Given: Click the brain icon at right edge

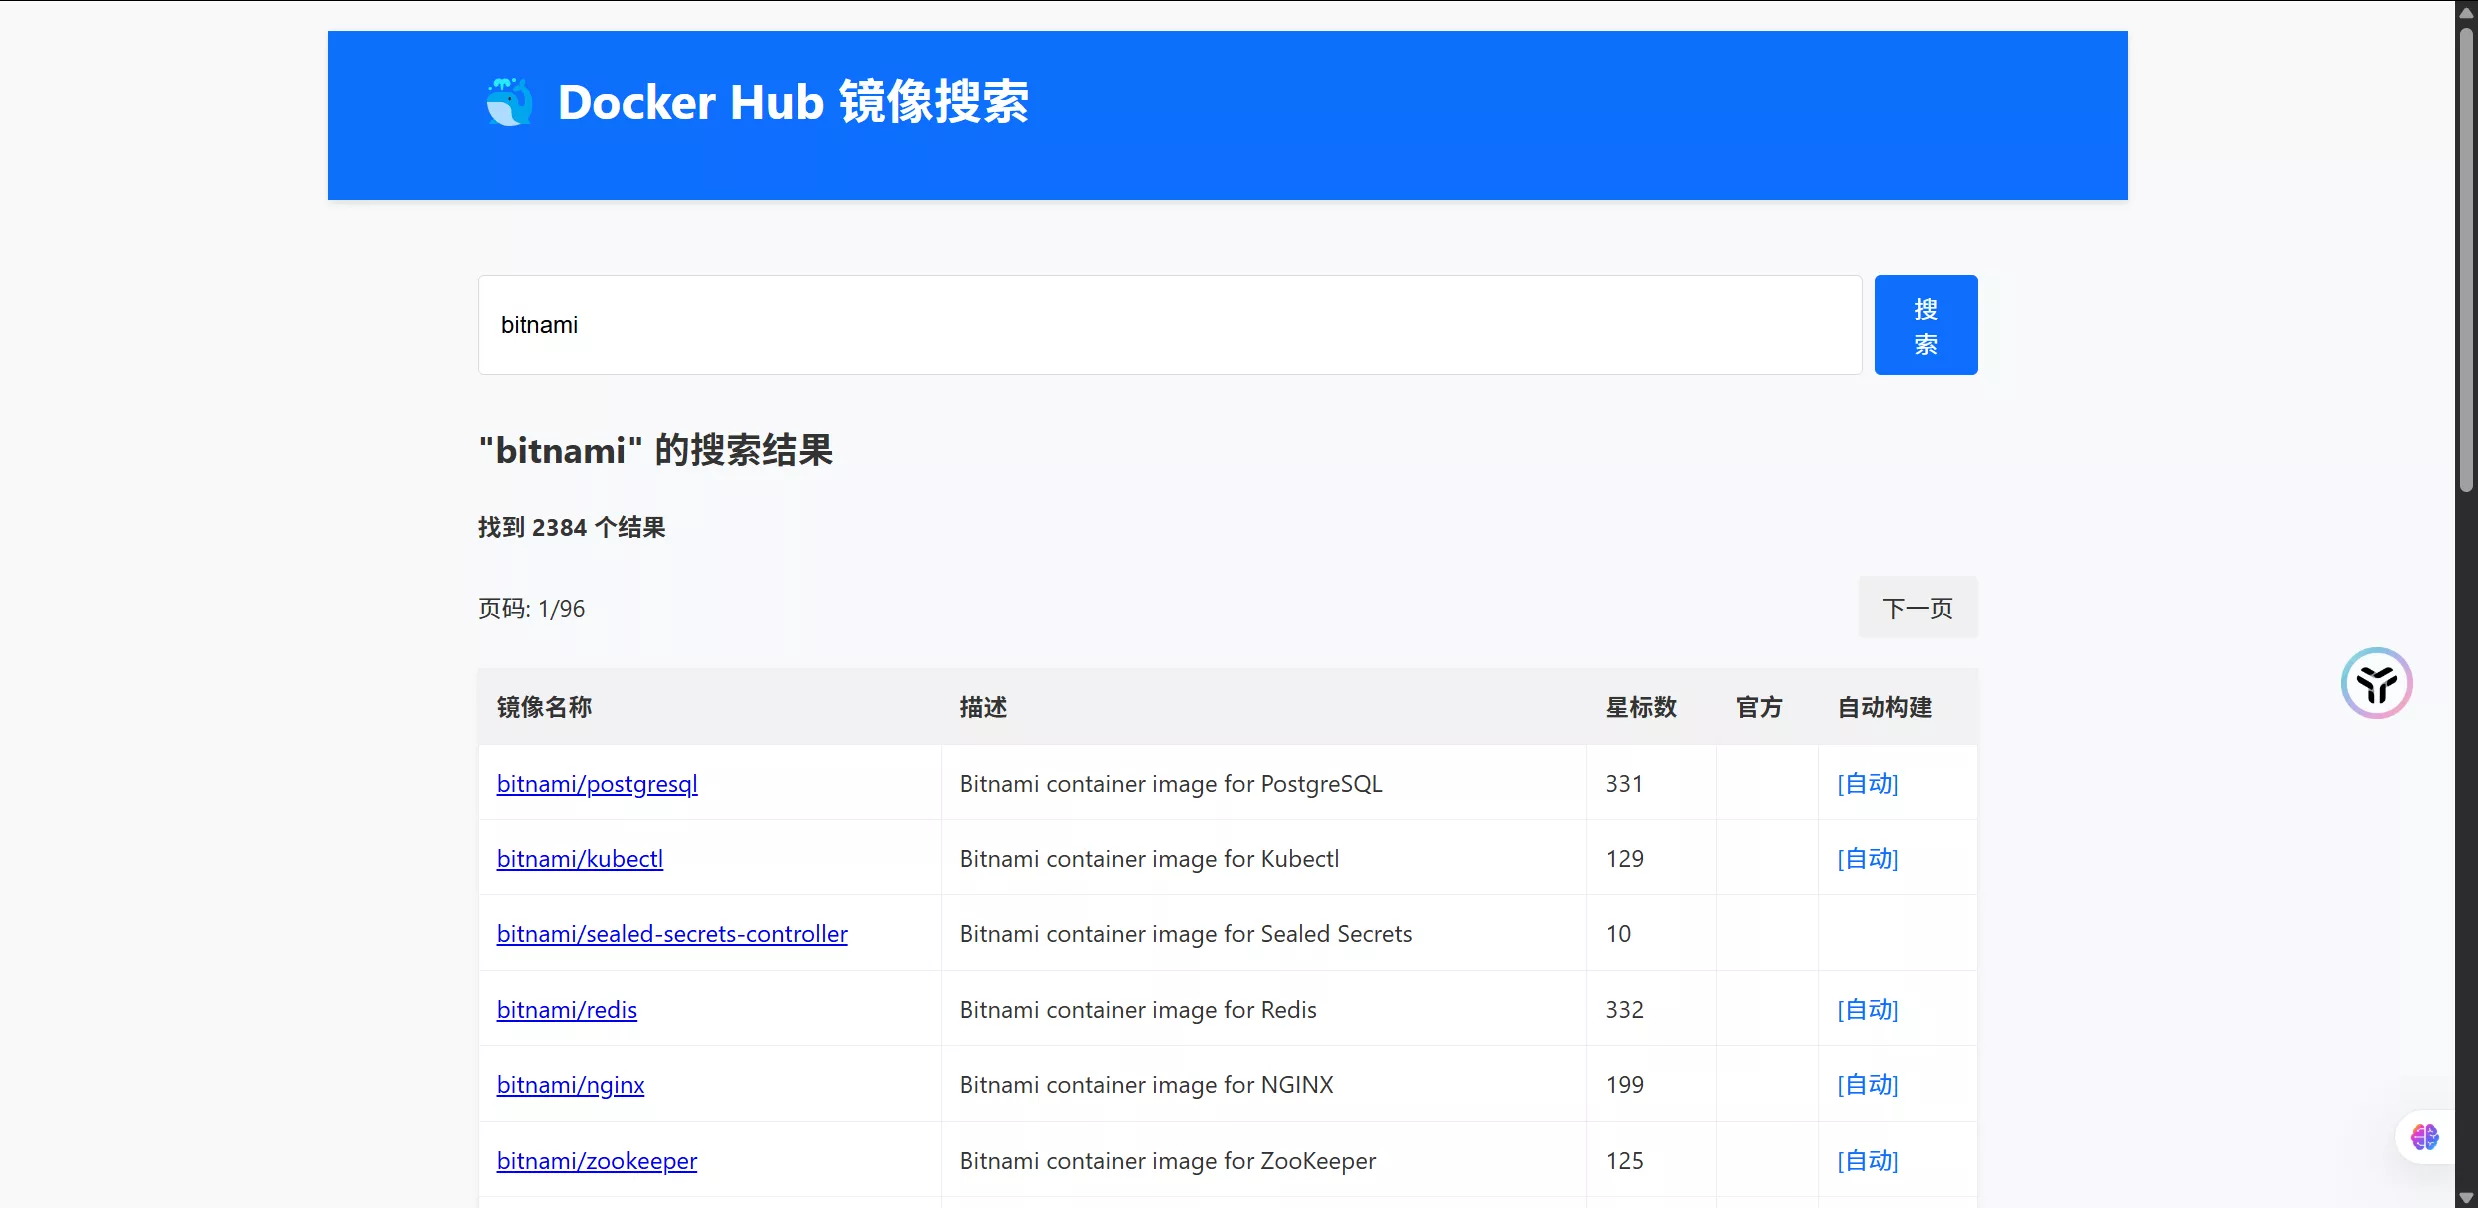Looking at the screenshot, I should [x=2424, y=1137].
